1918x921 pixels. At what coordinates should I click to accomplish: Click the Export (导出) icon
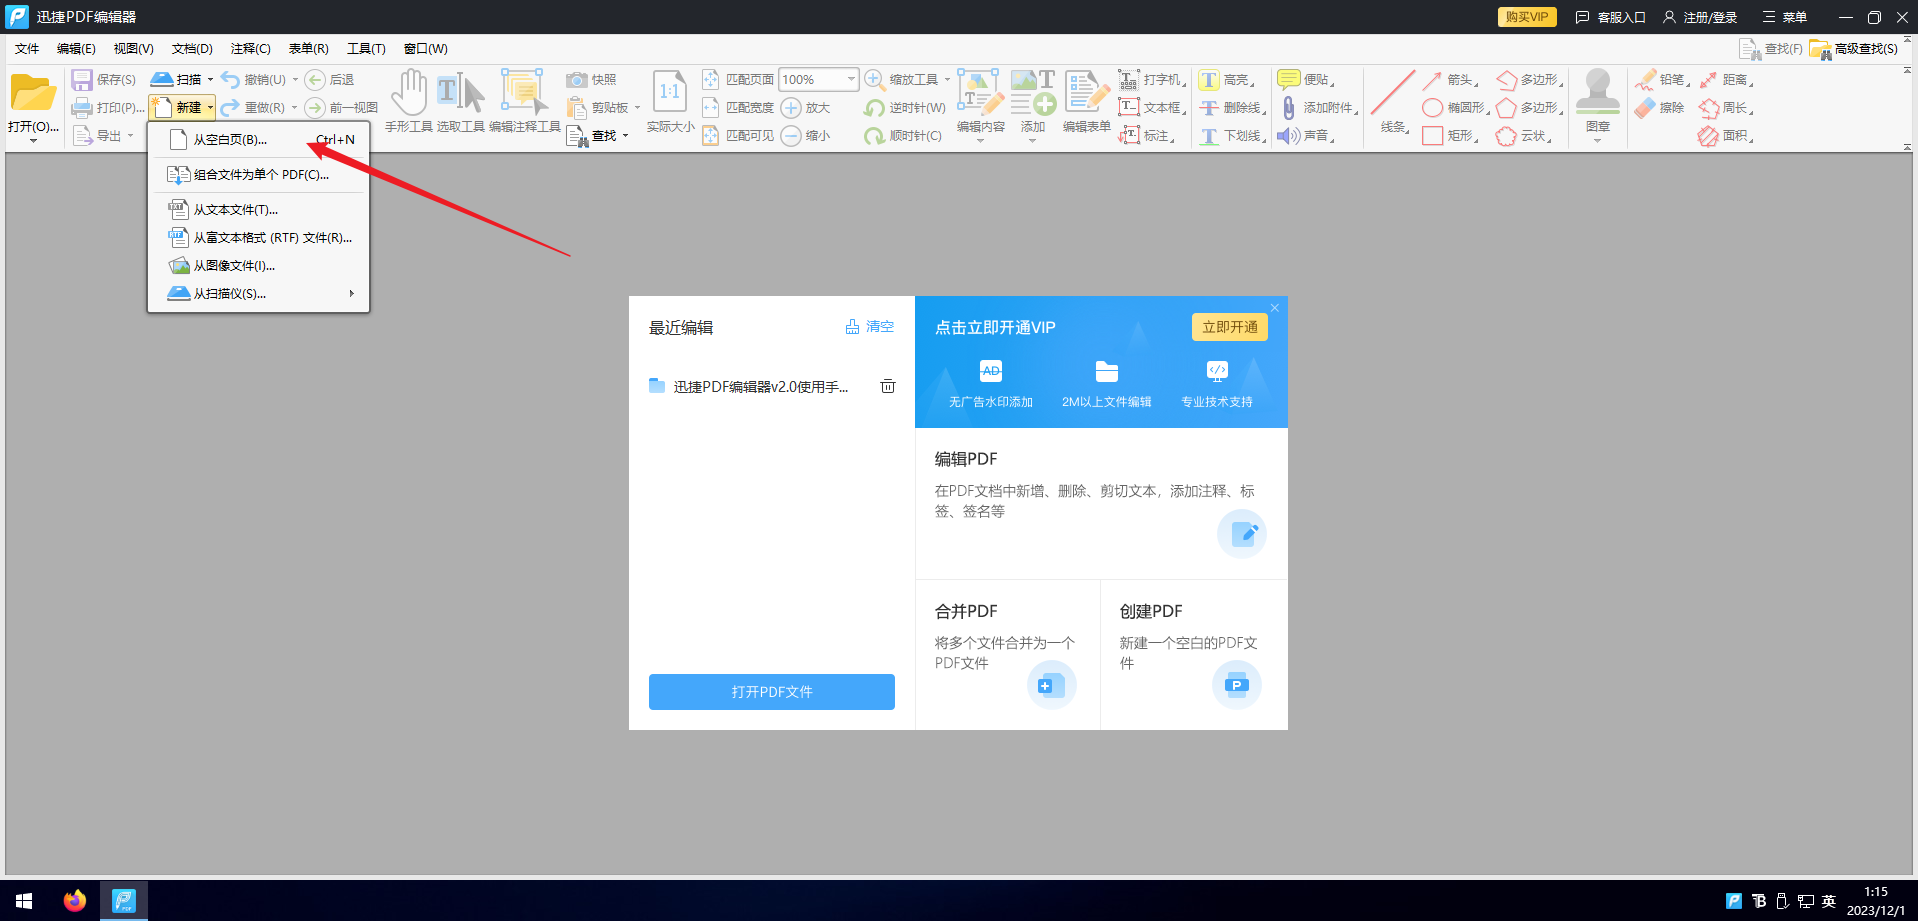(82, 135)
